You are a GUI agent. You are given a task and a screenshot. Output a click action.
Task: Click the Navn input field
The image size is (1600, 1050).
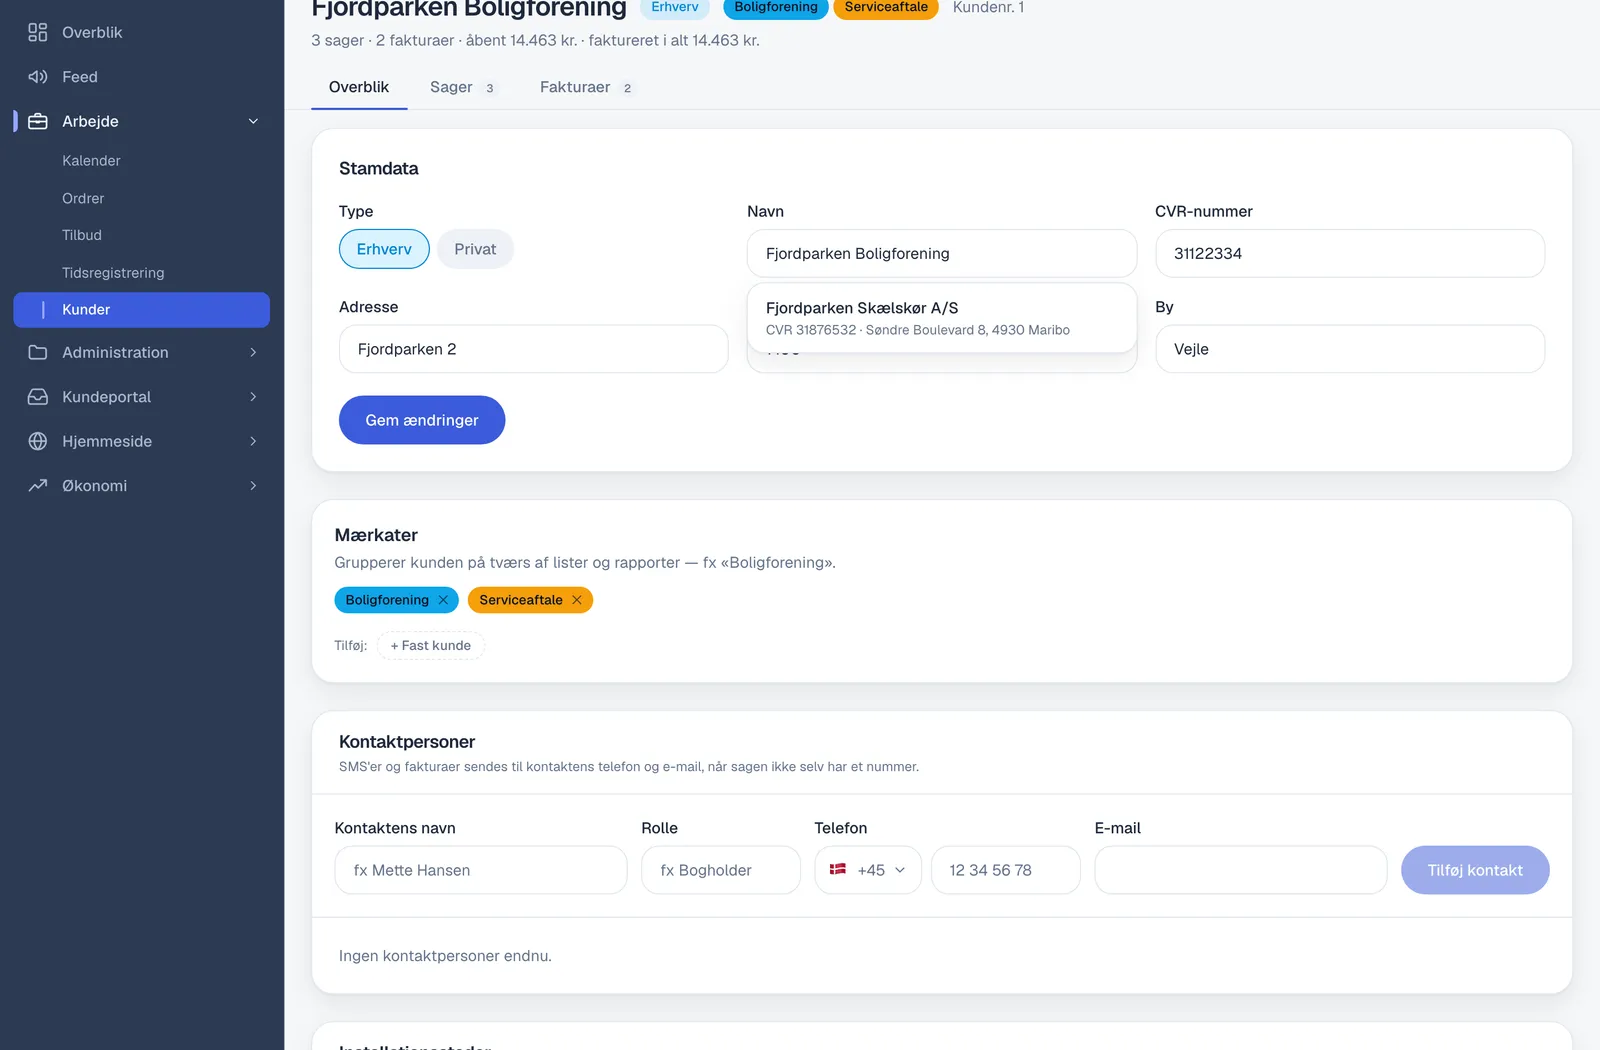coord(942,254)
